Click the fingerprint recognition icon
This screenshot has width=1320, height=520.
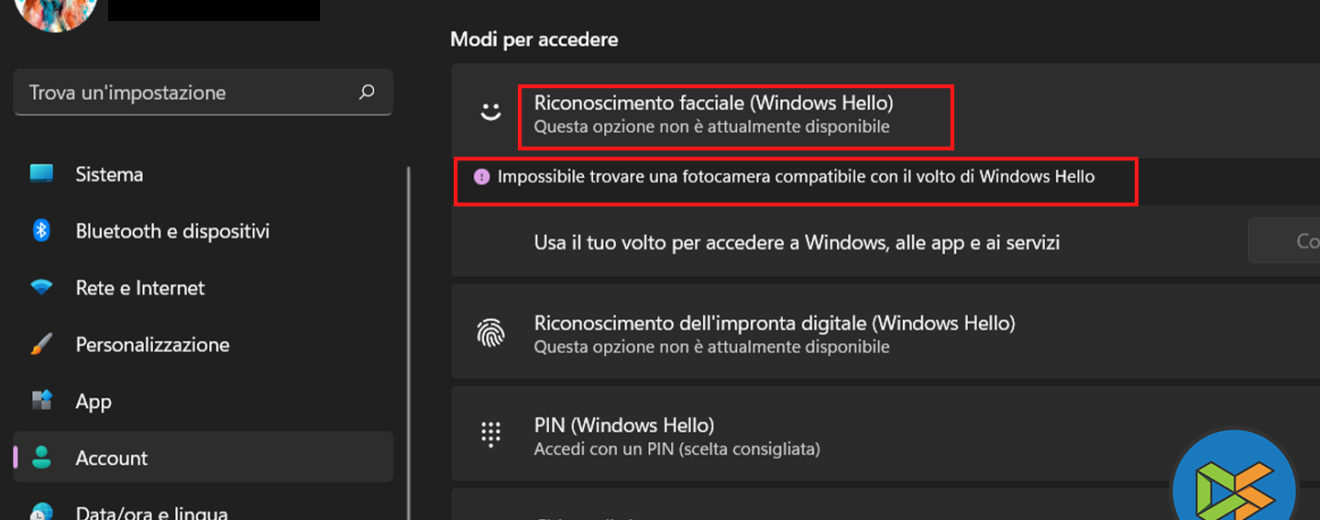tap(490, 334)
